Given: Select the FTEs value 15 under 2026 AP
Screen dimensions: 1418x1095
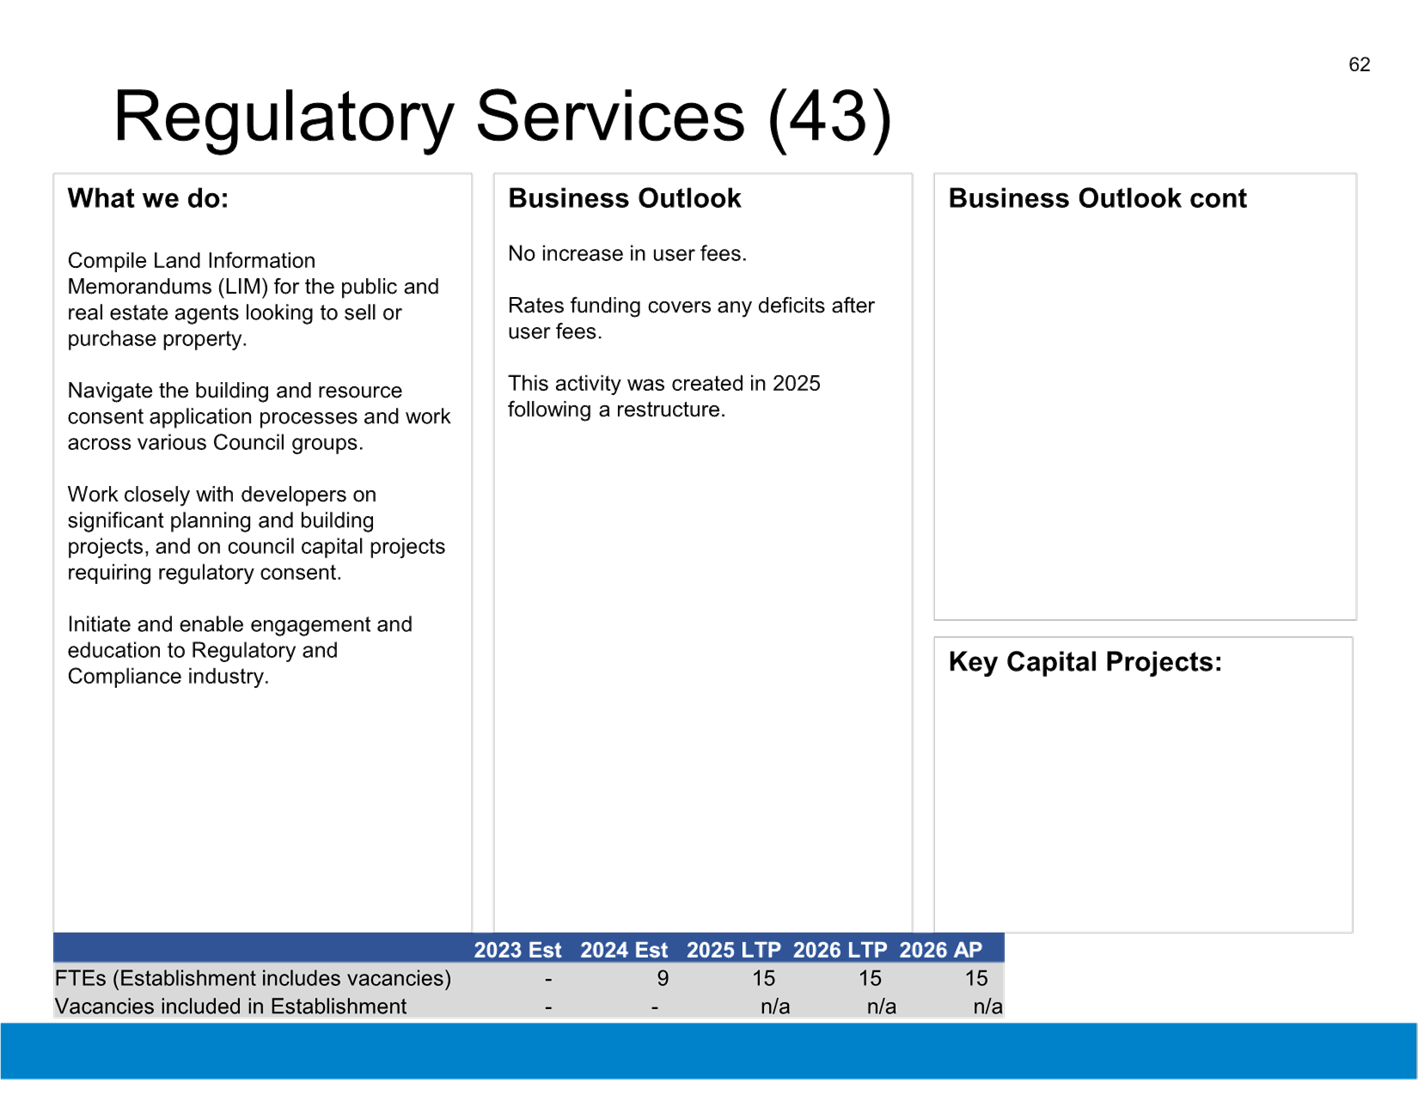Looking at the screenshot, I should coord(976,979).
